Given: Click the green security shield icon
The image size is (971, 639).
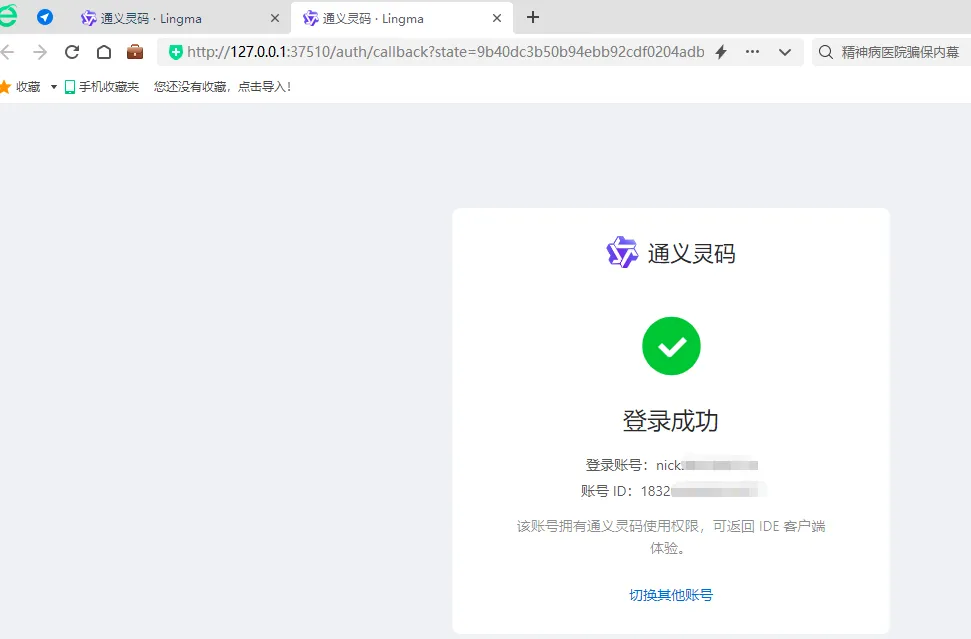Looking at the screenshot, I should 175,52.
